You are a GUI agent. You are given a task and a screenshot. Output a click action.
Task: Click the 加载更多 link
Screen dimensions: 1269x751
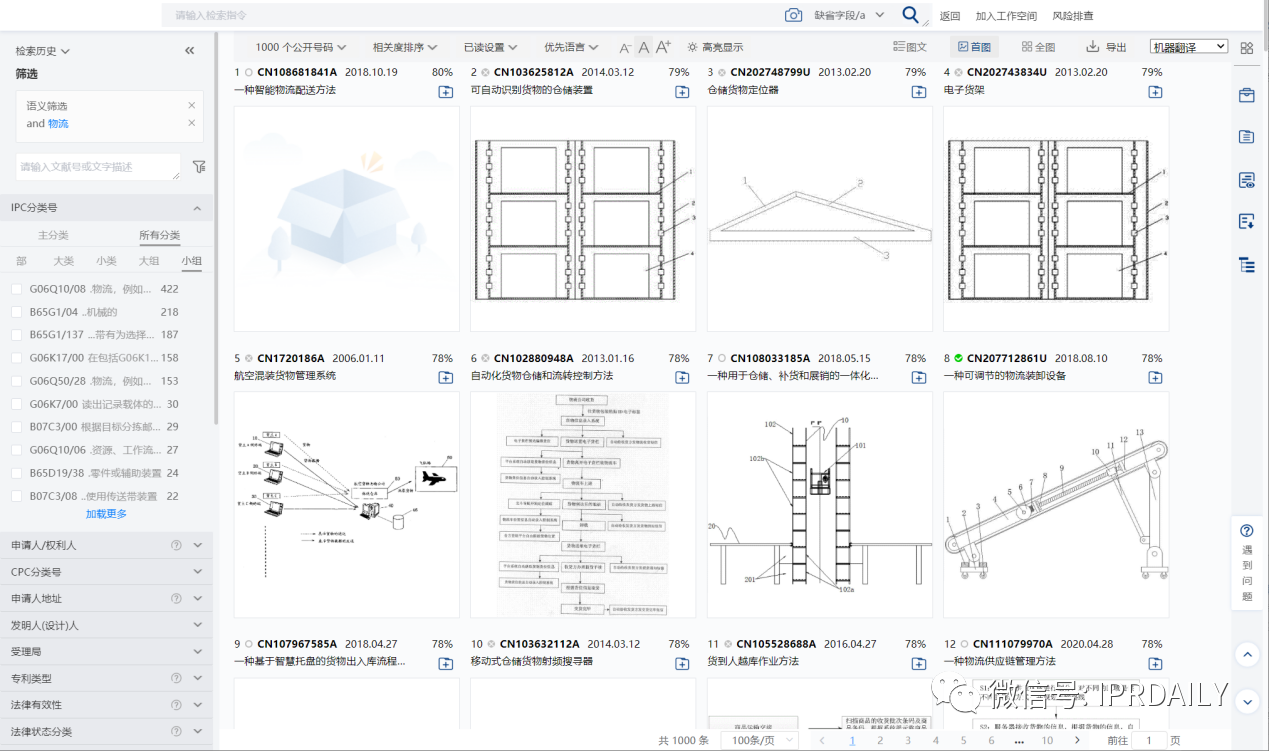pos(106,514)
